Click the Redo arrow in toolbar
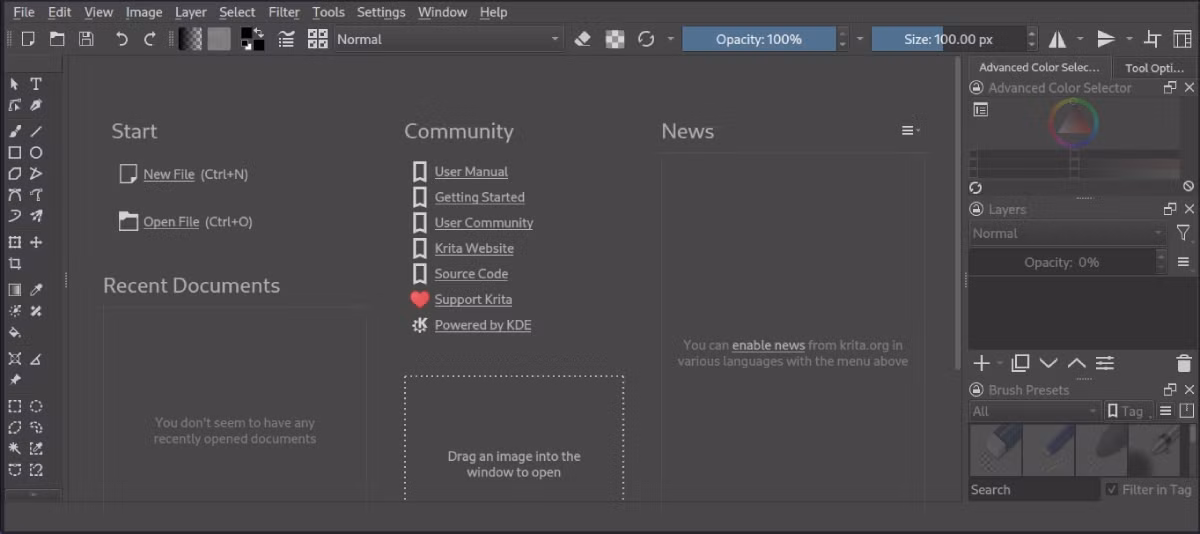 click(150, 39)
